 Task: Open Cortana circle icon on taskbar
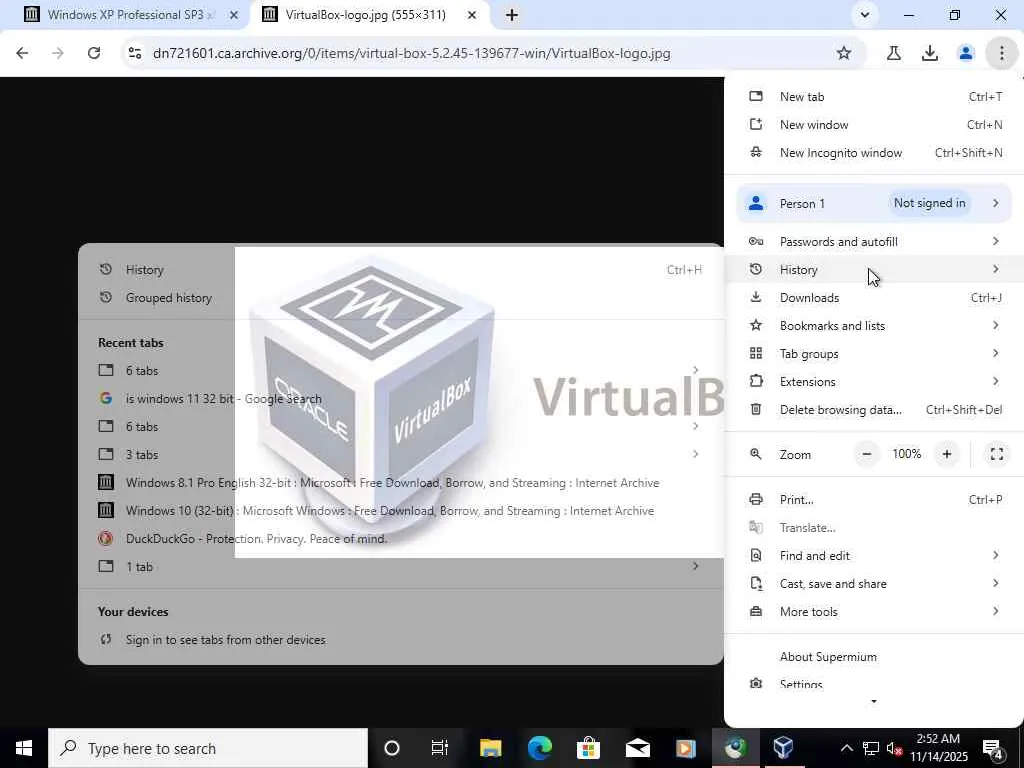(x=392, y=748)
